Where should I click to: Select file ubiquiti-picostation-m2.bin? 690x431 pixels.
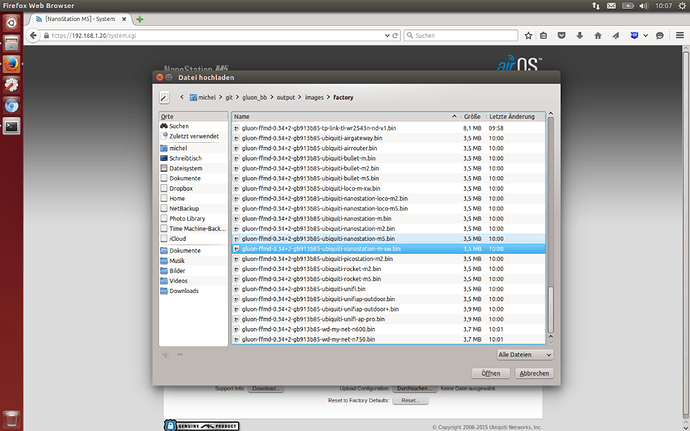click(x=389, y=259)
